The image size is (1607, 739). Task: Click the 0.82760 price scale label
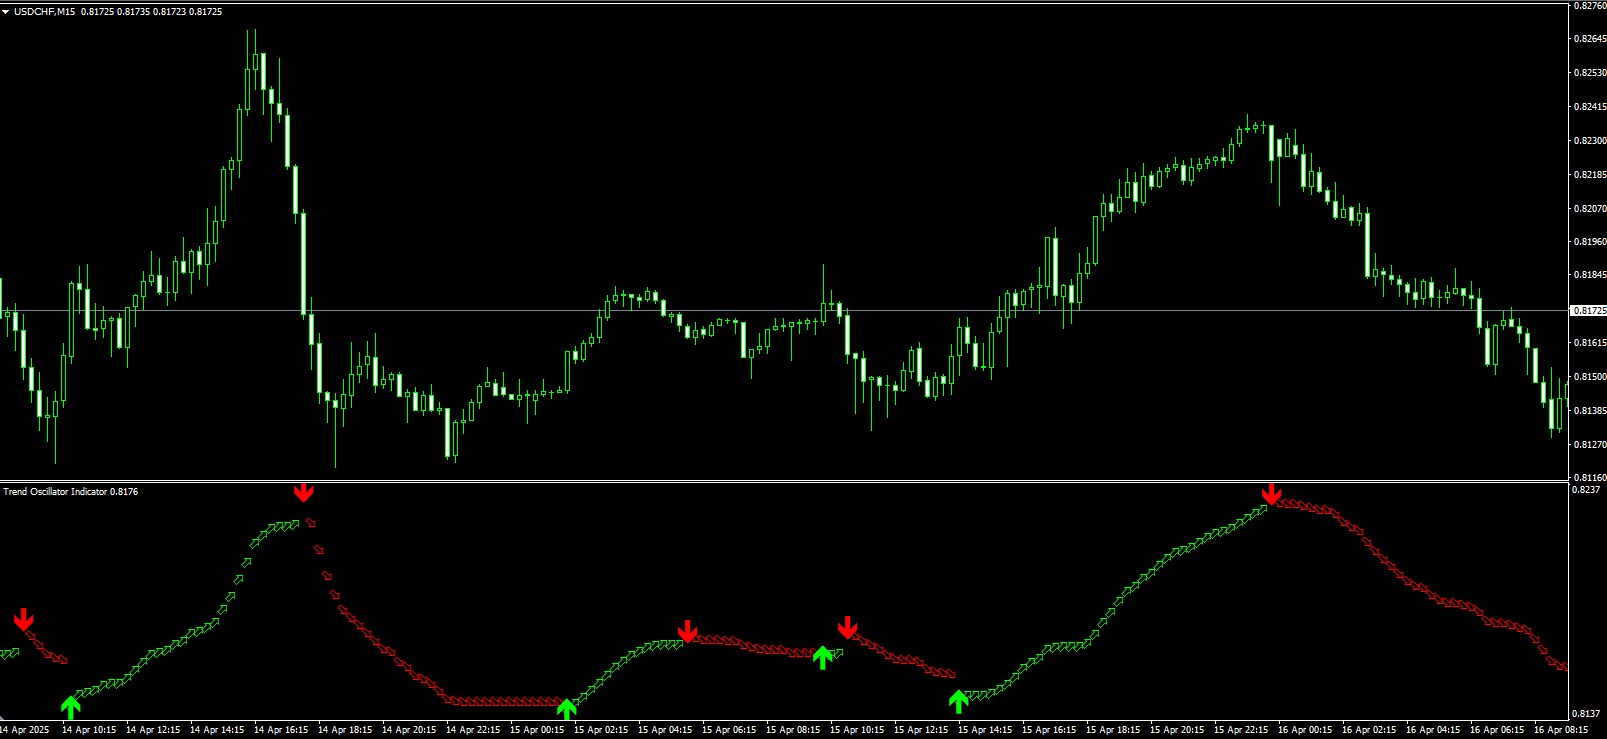(1589, 5)
